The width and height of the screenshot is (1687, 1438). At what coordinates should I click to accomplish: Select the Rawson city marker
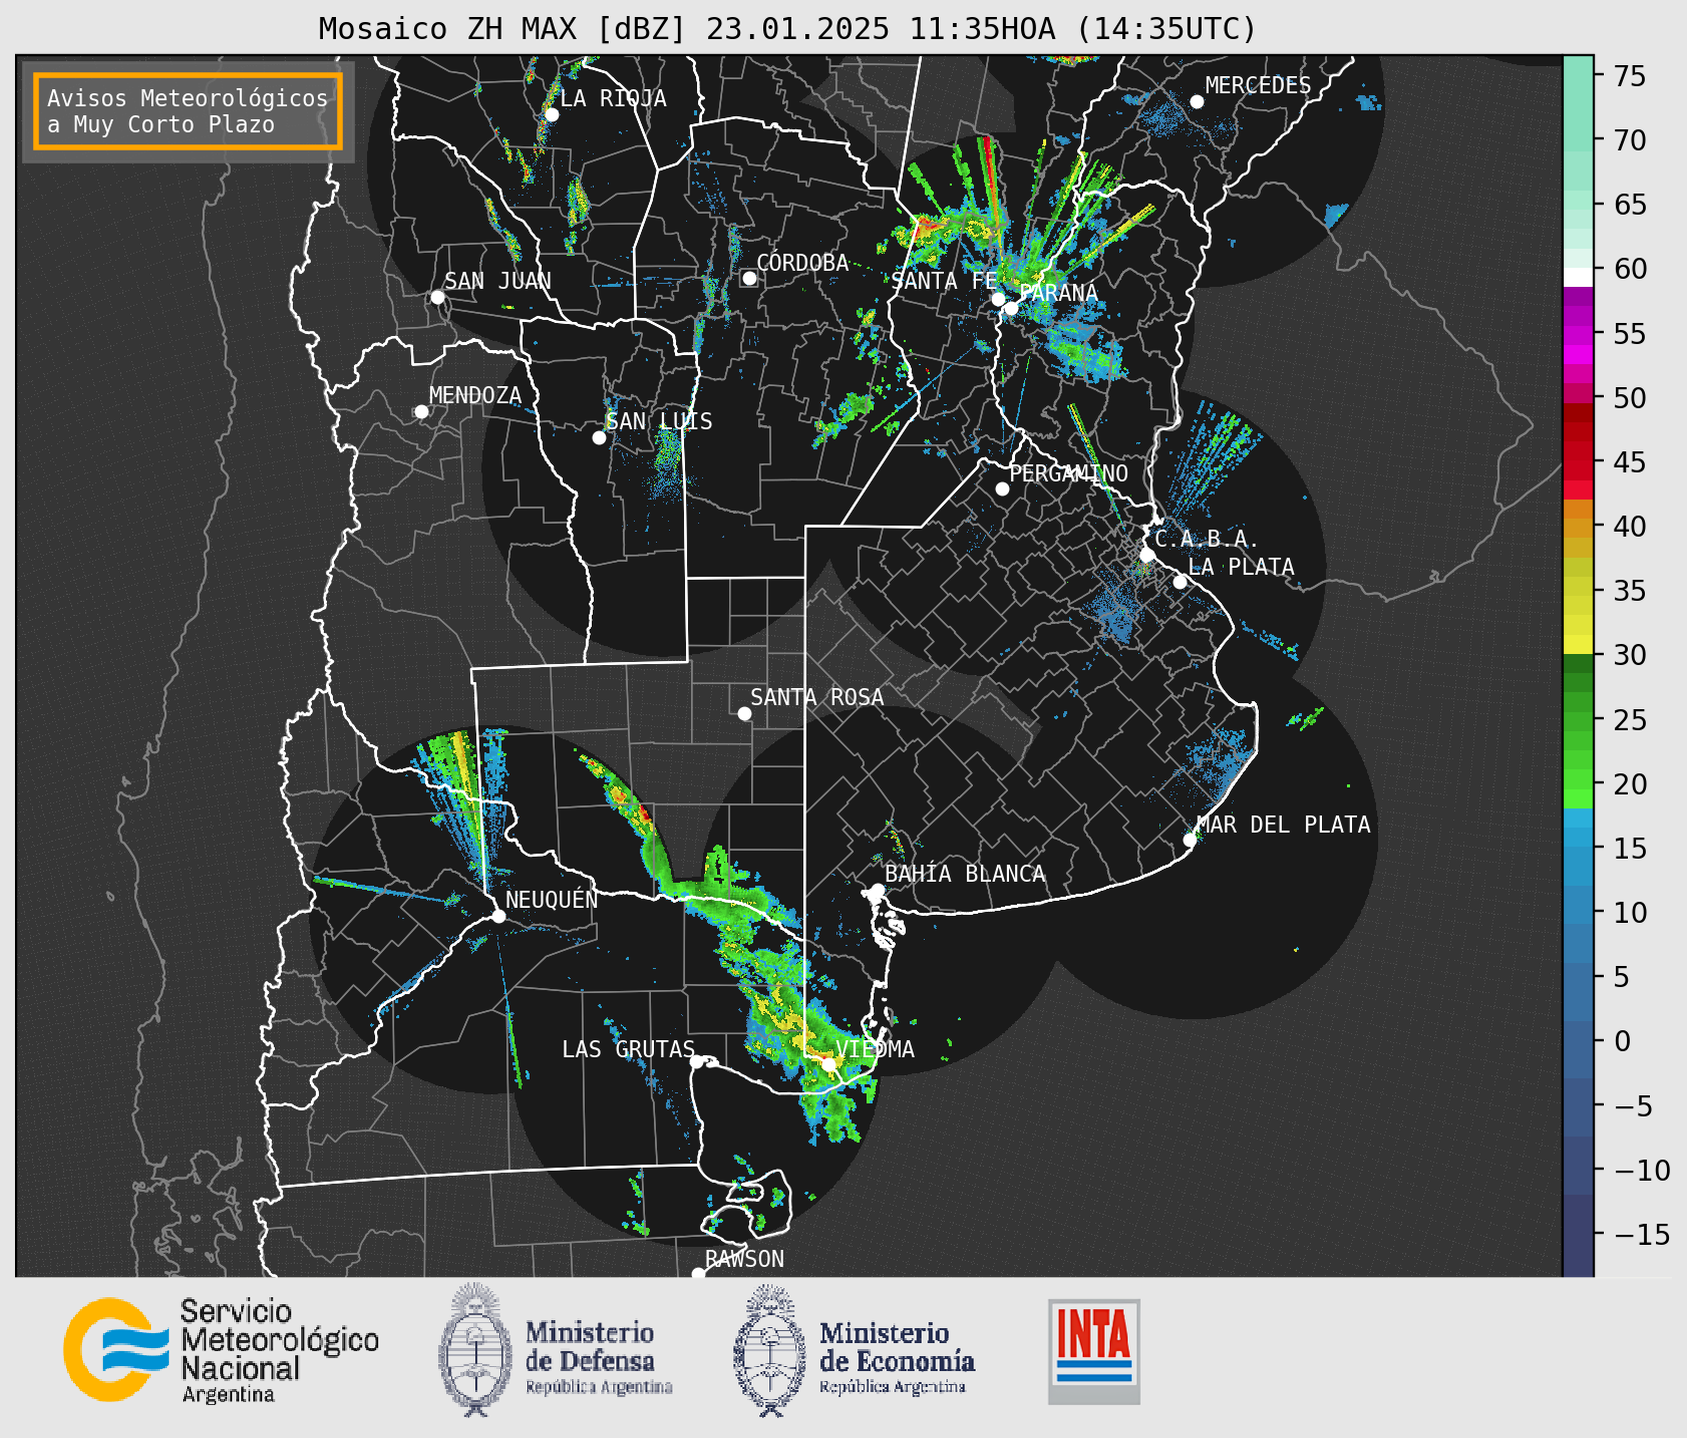coord(698,1273)
